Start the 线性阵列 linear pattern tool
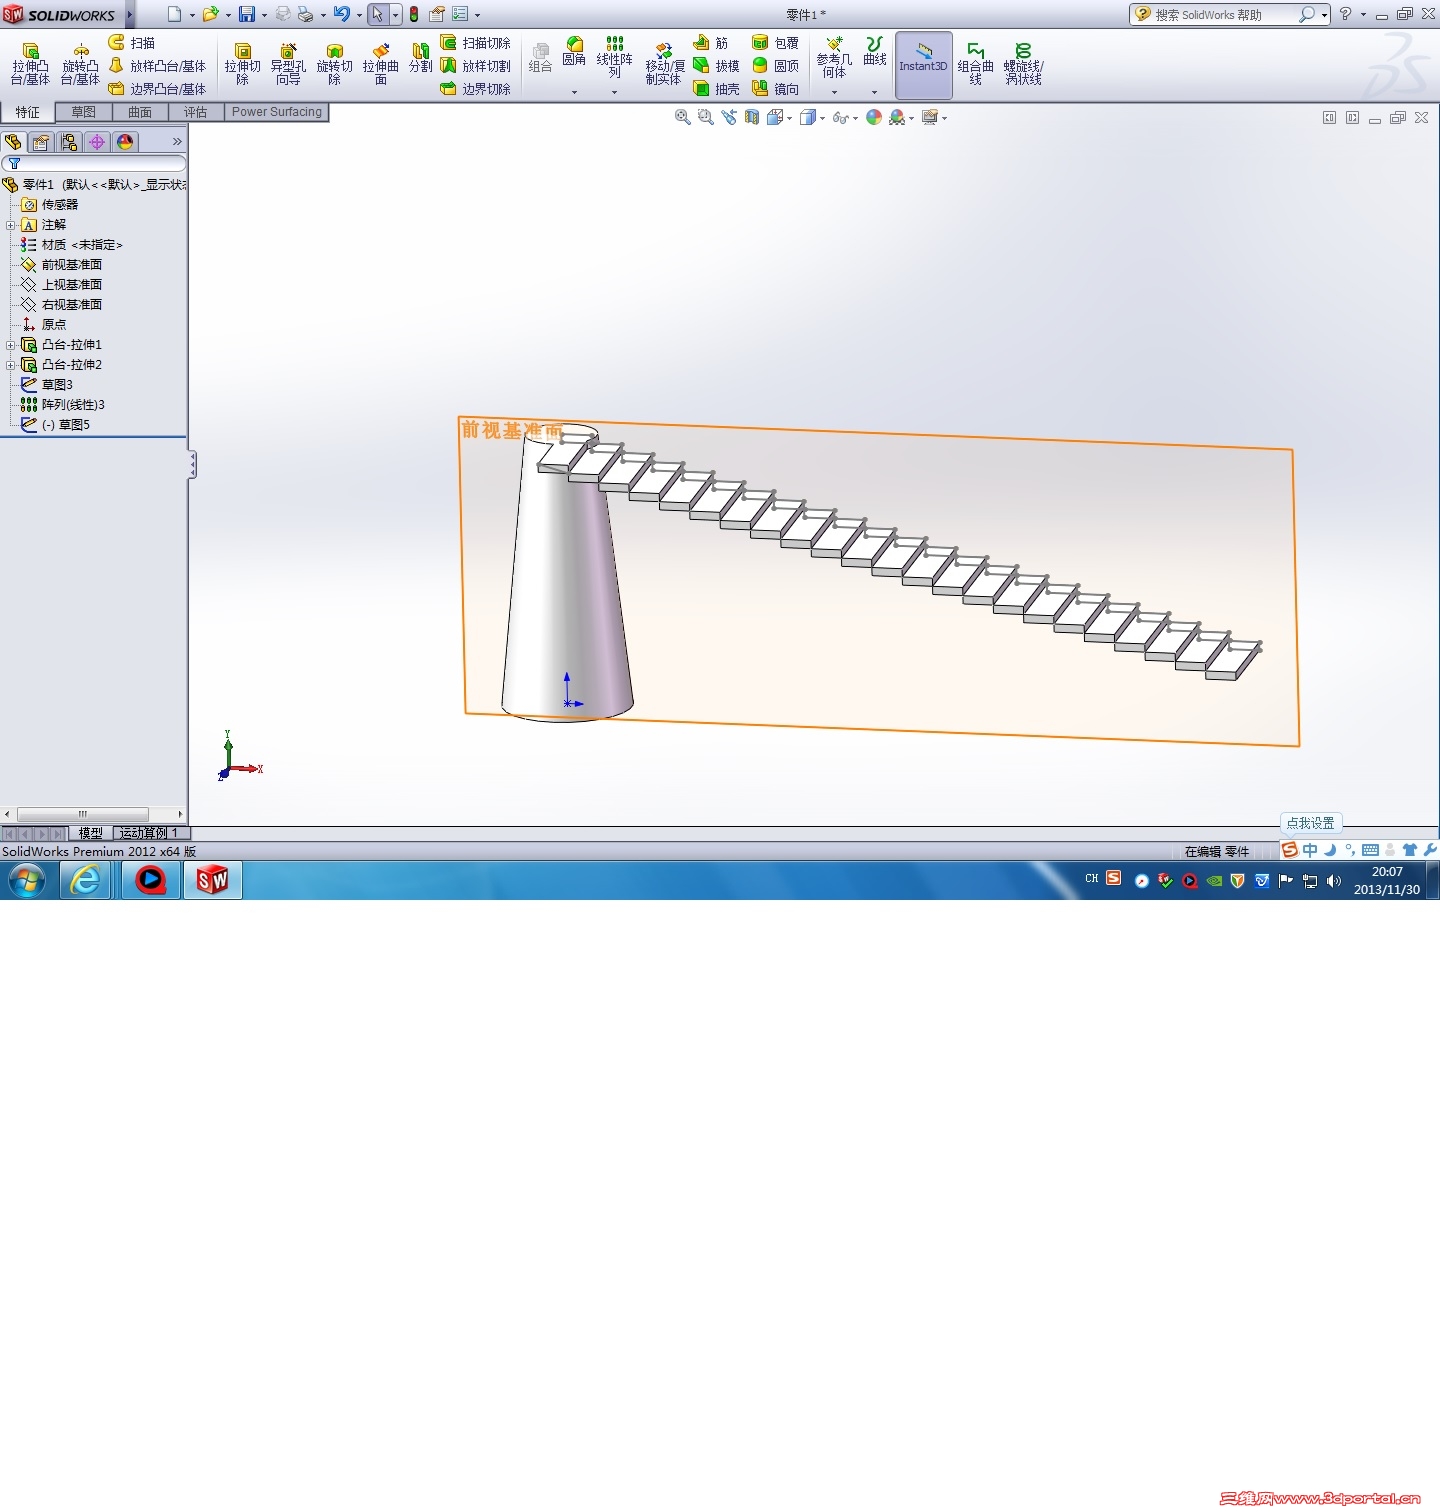1440x1512 pixels. [614, 57]
